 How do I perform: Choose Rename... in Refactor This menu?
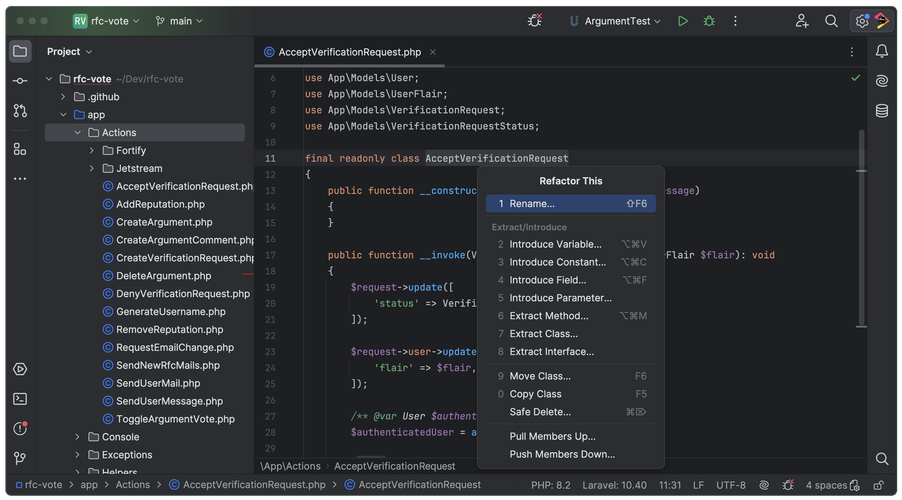[x=571, y=204]
